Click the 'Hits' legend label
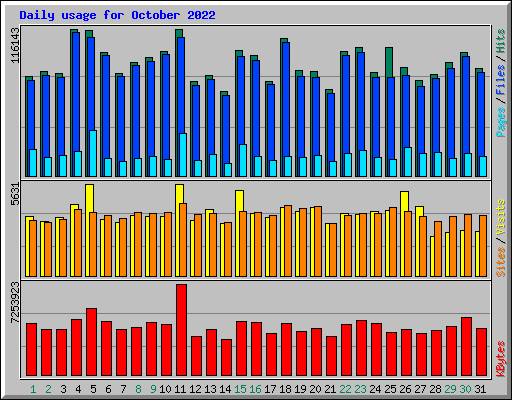512x400 pixels. pos(501,41)
